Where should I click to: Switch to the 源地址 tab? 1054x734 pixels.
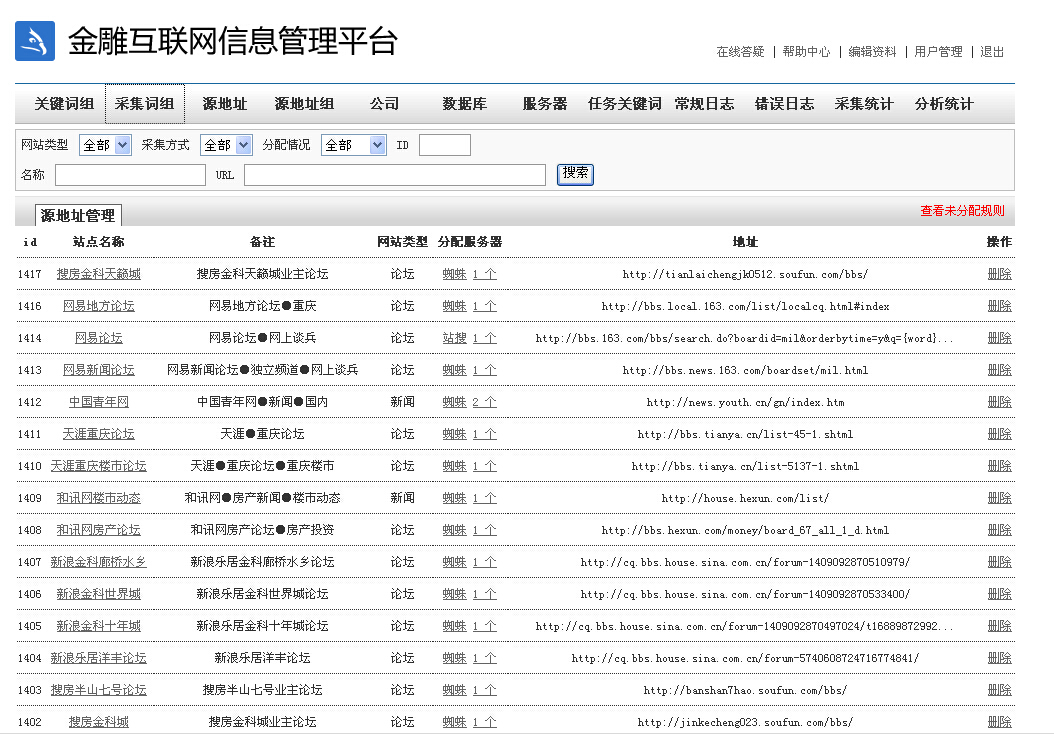[x=225, y=104]
